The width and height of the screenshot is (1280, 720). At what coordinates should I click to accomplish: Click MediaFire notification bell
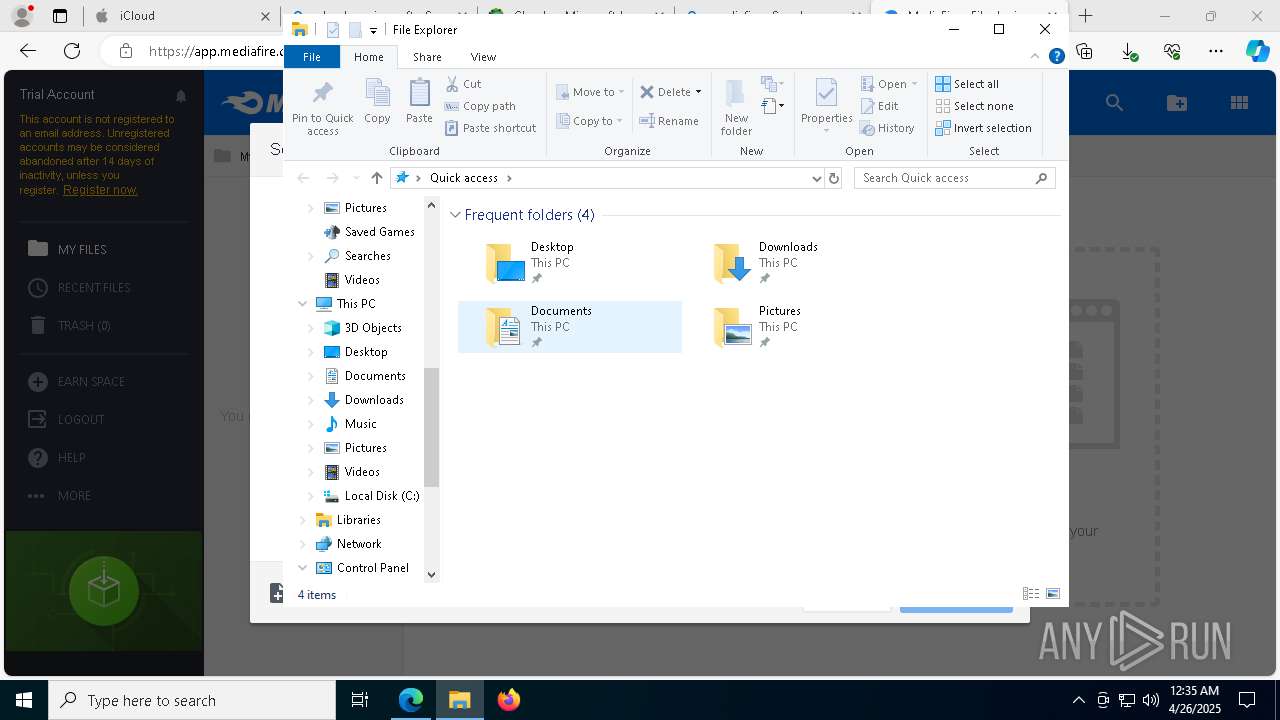181,96
